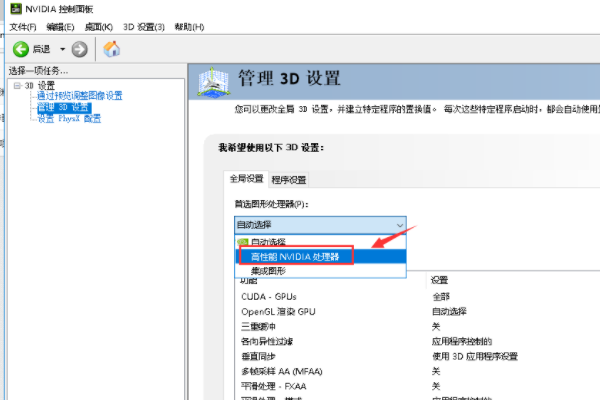Pick 自动选择 option with NVIDIA icon

266,243
